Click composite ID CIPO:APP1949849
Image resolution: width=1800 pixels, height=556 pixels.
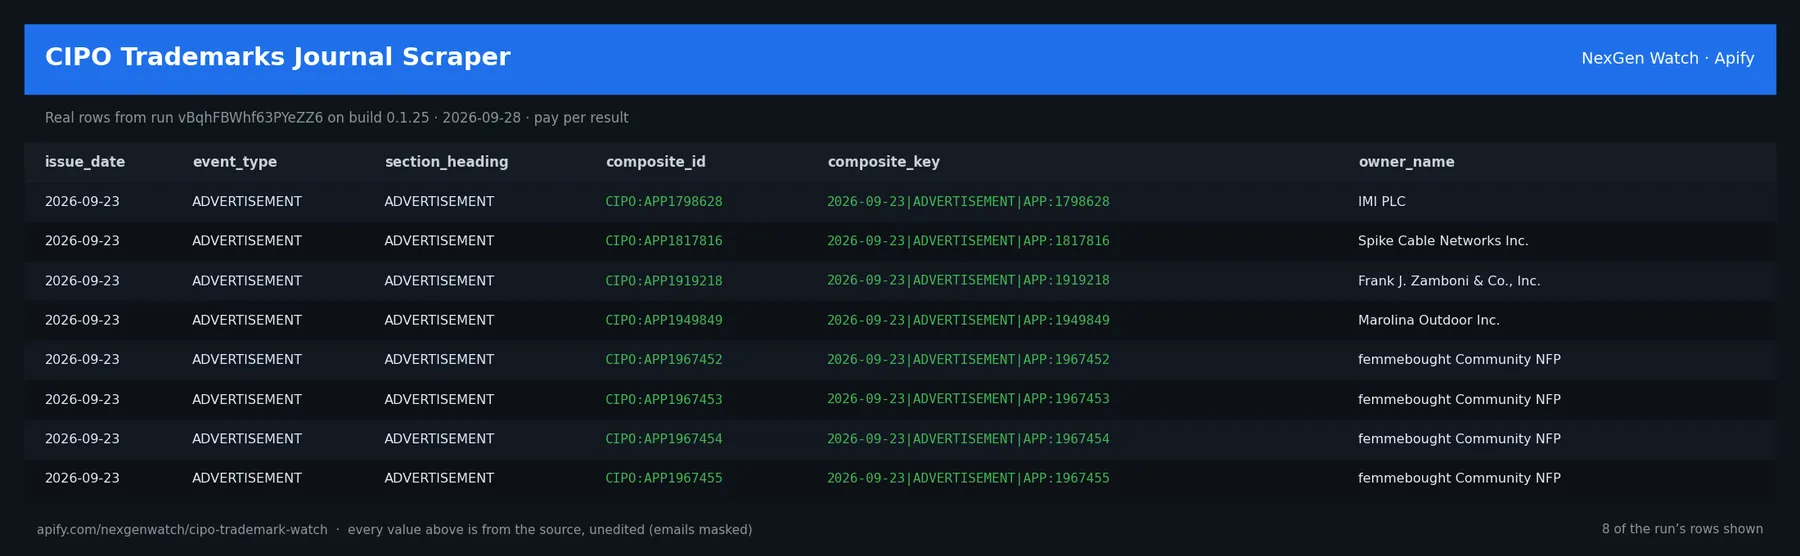(664, 320)
